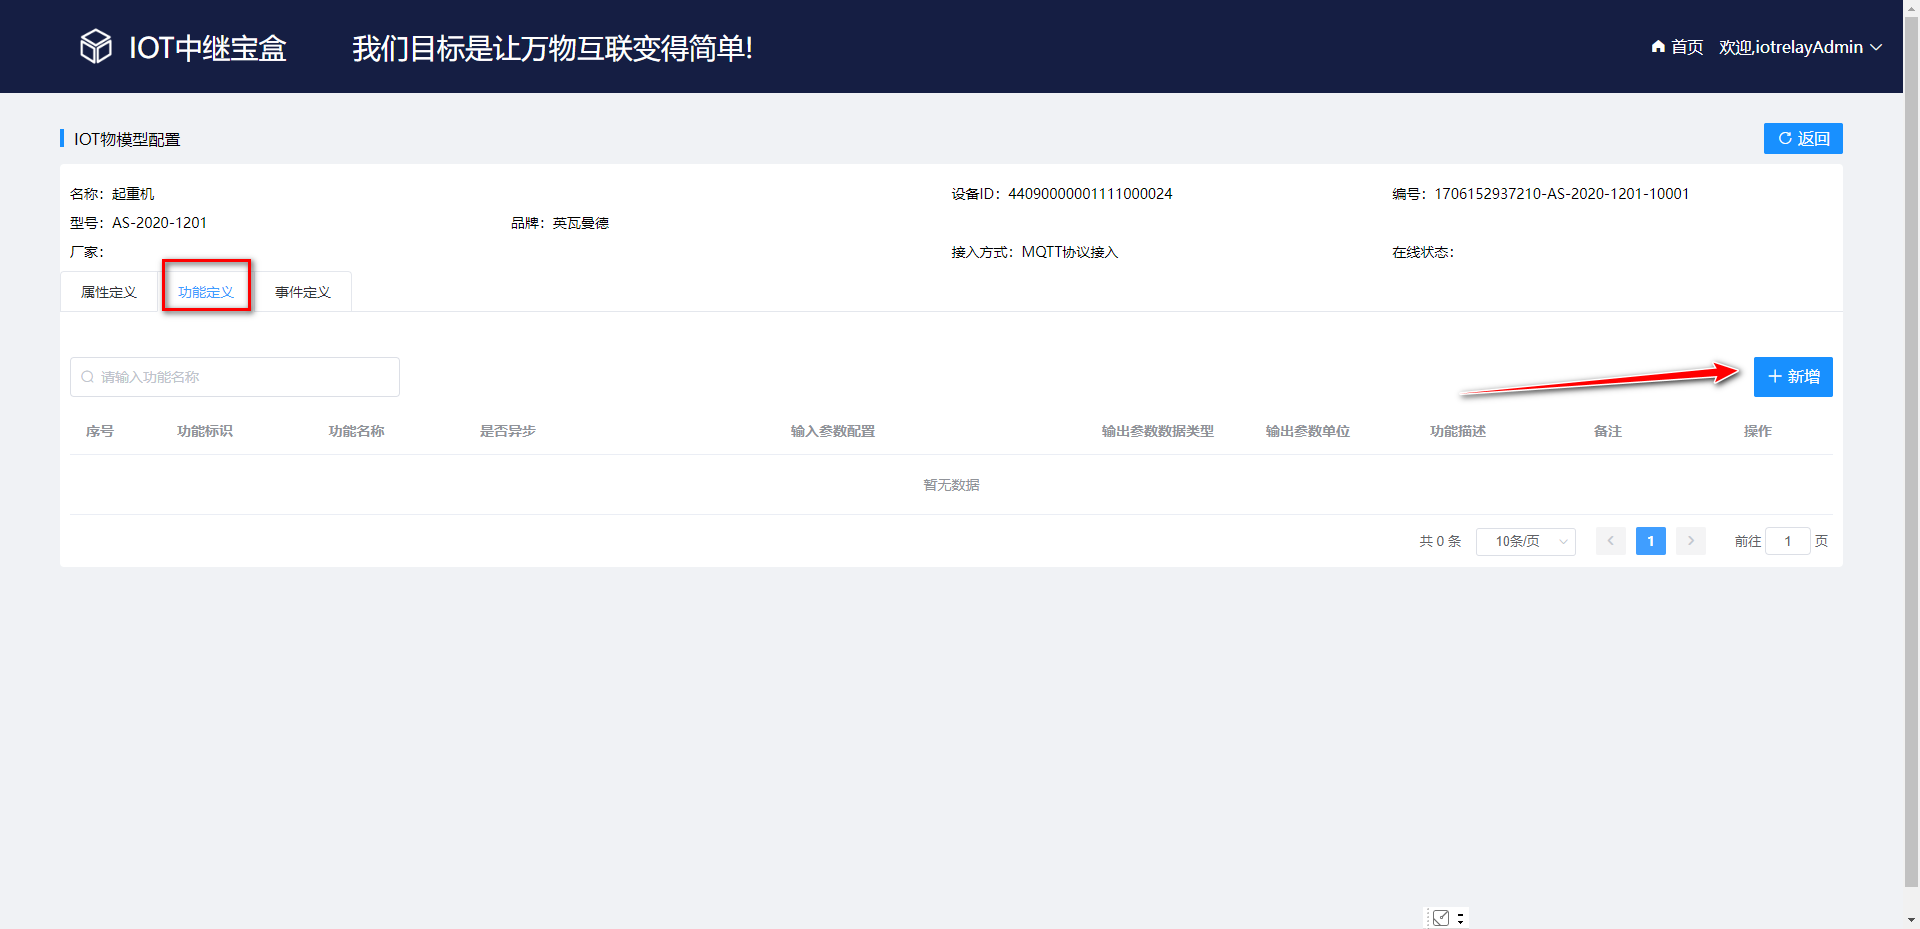Screen dimensions: 1920x929
Task: Expand the iotrelayAdmin user menu
Action: (x=1791, y=47)
